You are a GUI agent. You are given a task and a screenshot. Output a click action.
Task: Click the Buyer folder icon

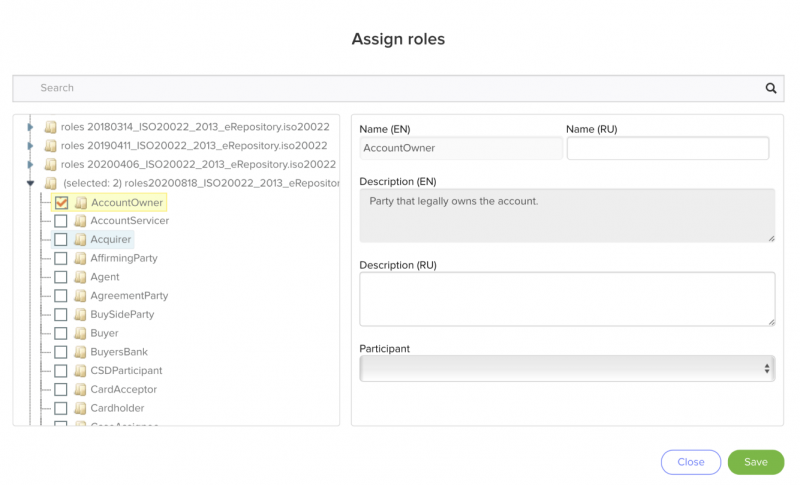pyautogui.click(x=80, y=334)
